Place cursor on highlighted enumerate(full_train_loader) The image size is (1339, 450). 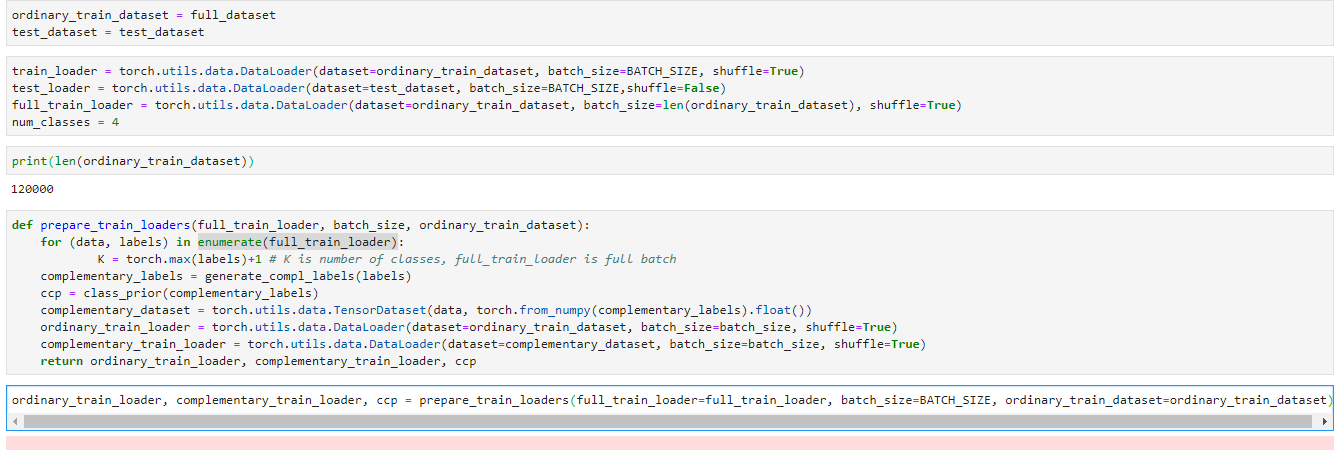coord(299,242)
